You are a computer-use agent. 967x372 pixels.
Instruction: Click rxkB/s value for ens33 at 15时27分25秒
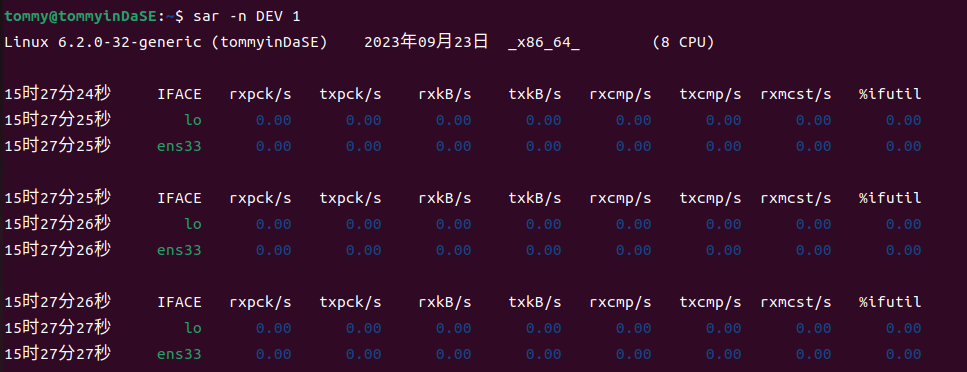coord(454,146)
